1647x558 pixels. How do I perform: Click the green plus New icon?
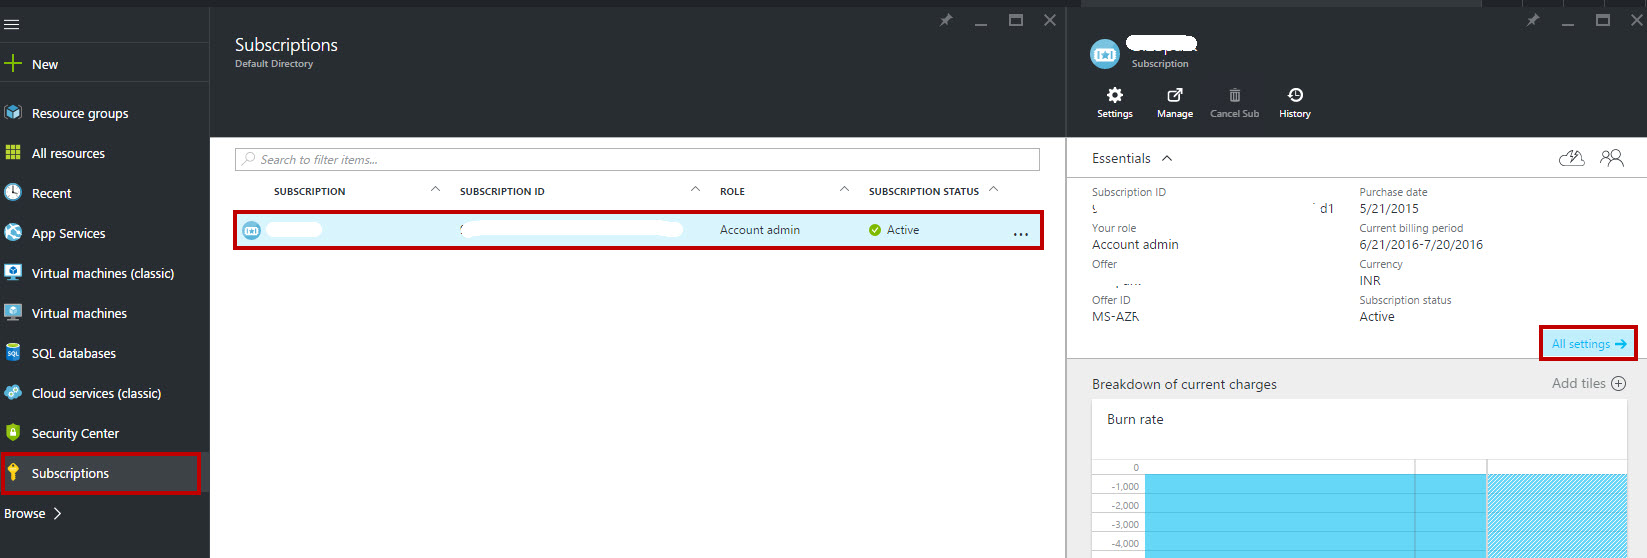coord(13,64)
